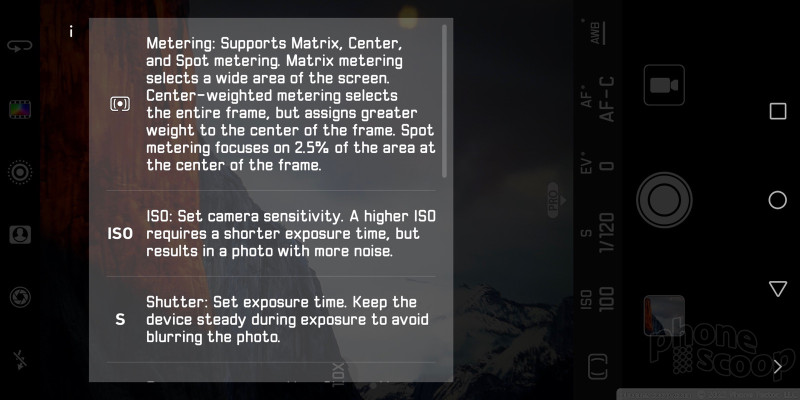Adjust the EV exposure compensation value
The image size is (800, 400).
597,166
